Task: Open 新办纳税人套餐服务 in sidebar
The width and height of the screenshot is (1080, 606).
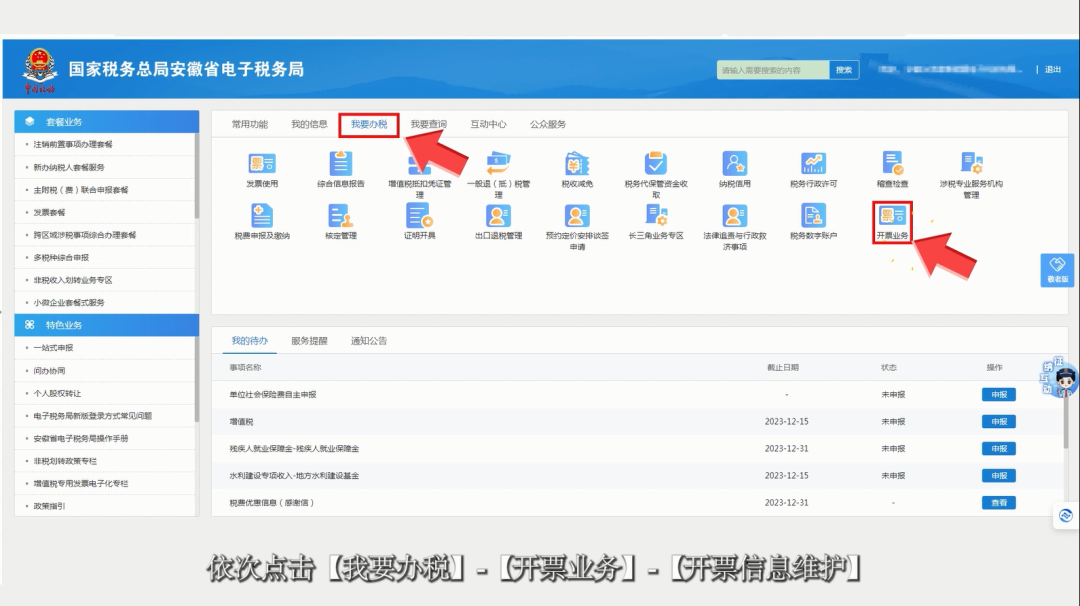Action: point(69,167)
